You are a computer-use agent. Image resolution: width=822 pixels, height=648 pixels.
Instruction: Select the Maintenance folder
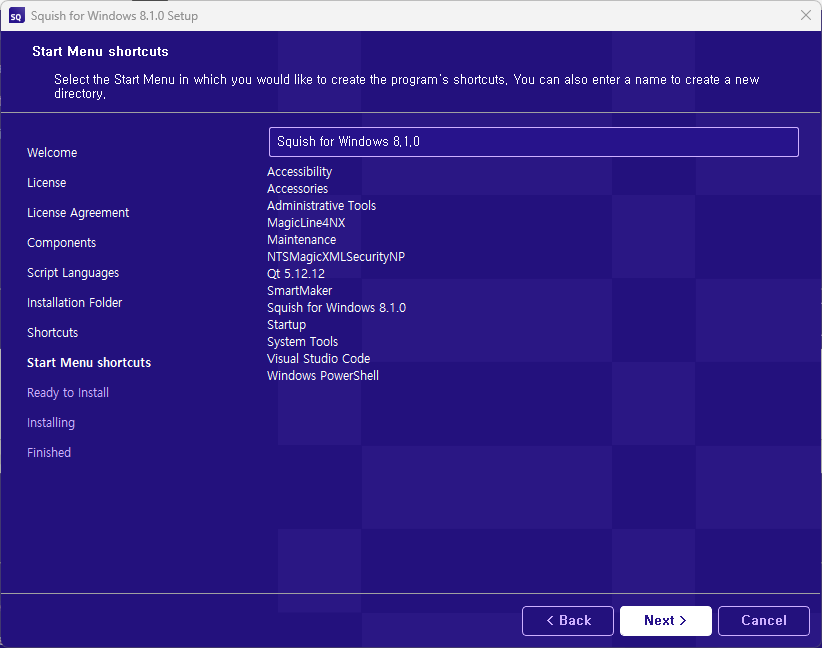(301, 240)
